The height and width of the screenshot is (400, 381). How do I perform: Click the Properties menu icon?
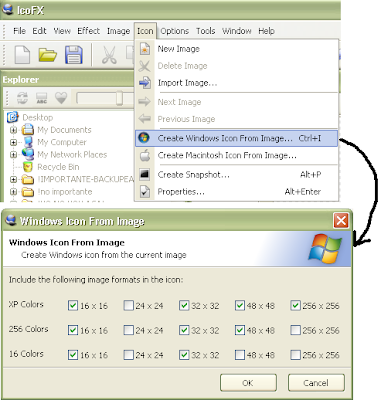pyautogui.click(x=145, y=192)
